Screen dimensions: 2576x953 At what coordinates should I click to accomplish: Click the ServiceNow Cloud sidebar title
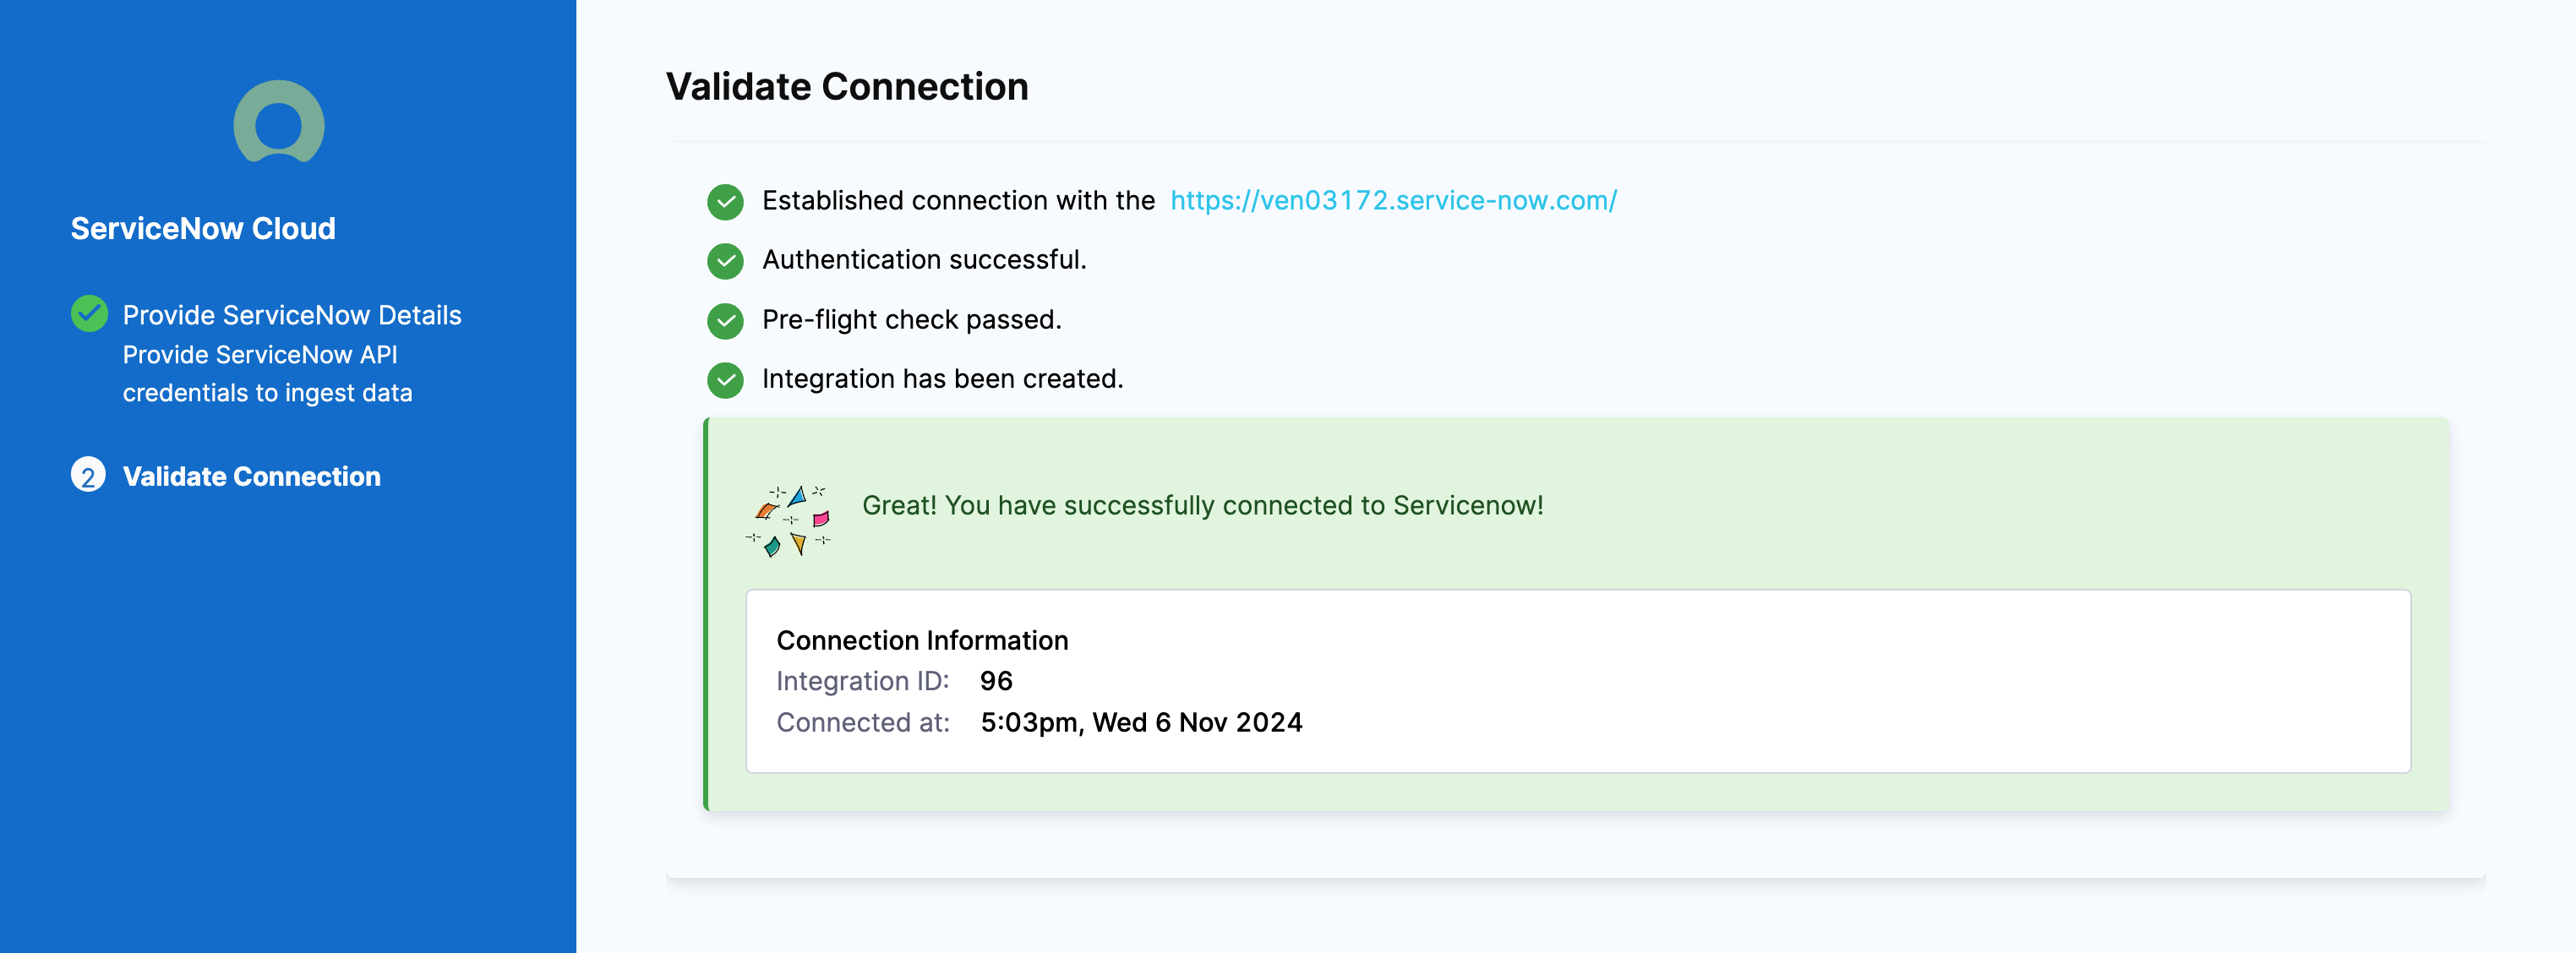click(202, 228)
